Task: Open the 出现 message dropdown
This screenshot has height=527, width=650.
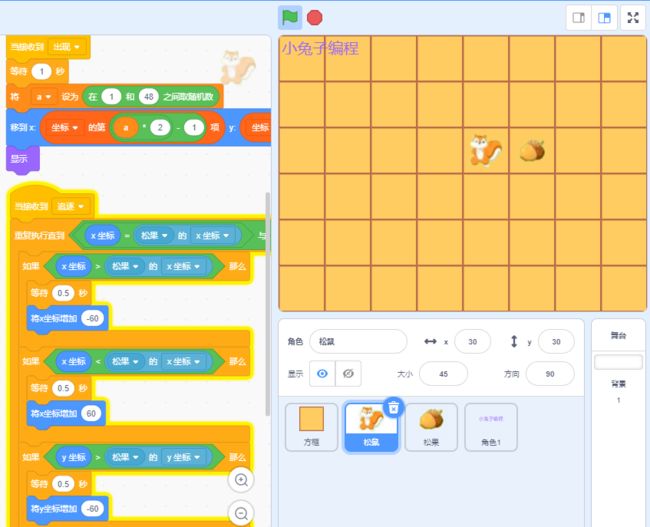Action: 67,47
